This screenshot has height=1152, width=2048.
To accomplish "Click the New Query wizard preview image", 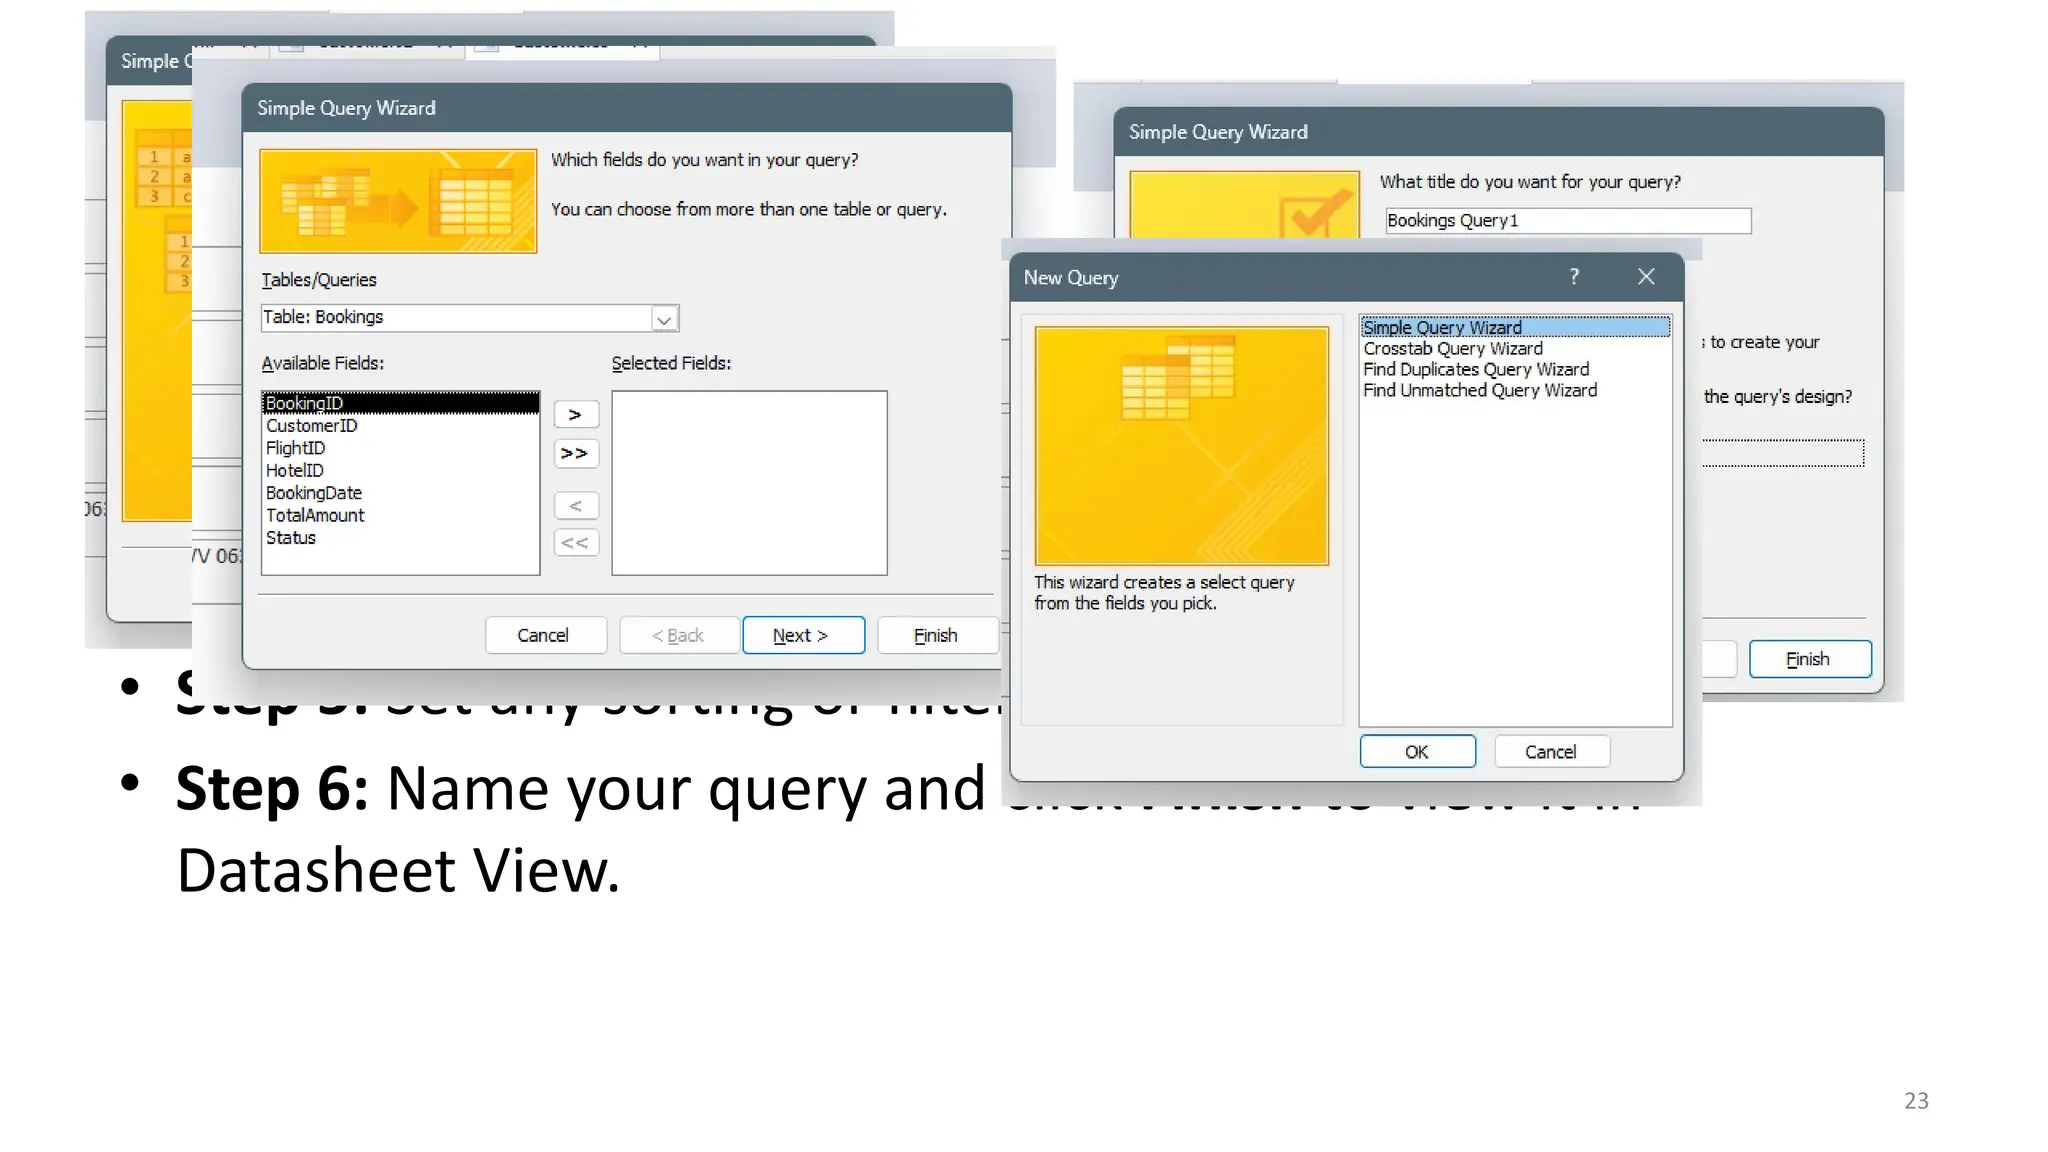I will [x=1182, y=446].
